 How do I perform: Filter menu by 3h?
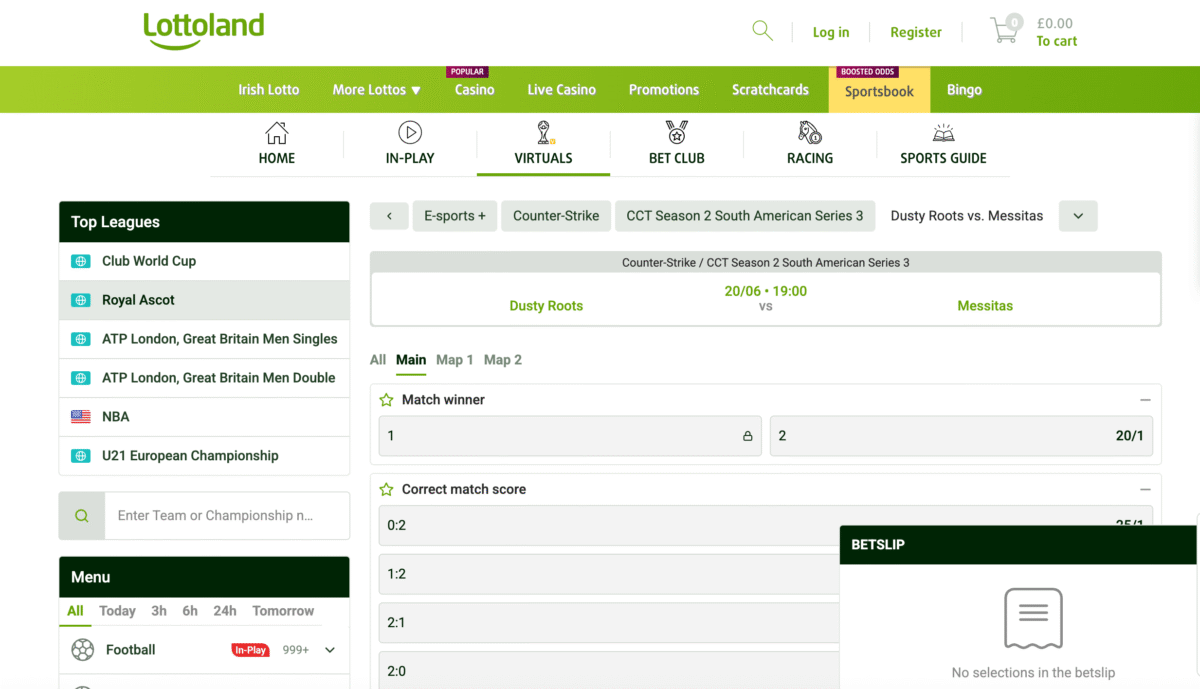click(x=159, y=611)
